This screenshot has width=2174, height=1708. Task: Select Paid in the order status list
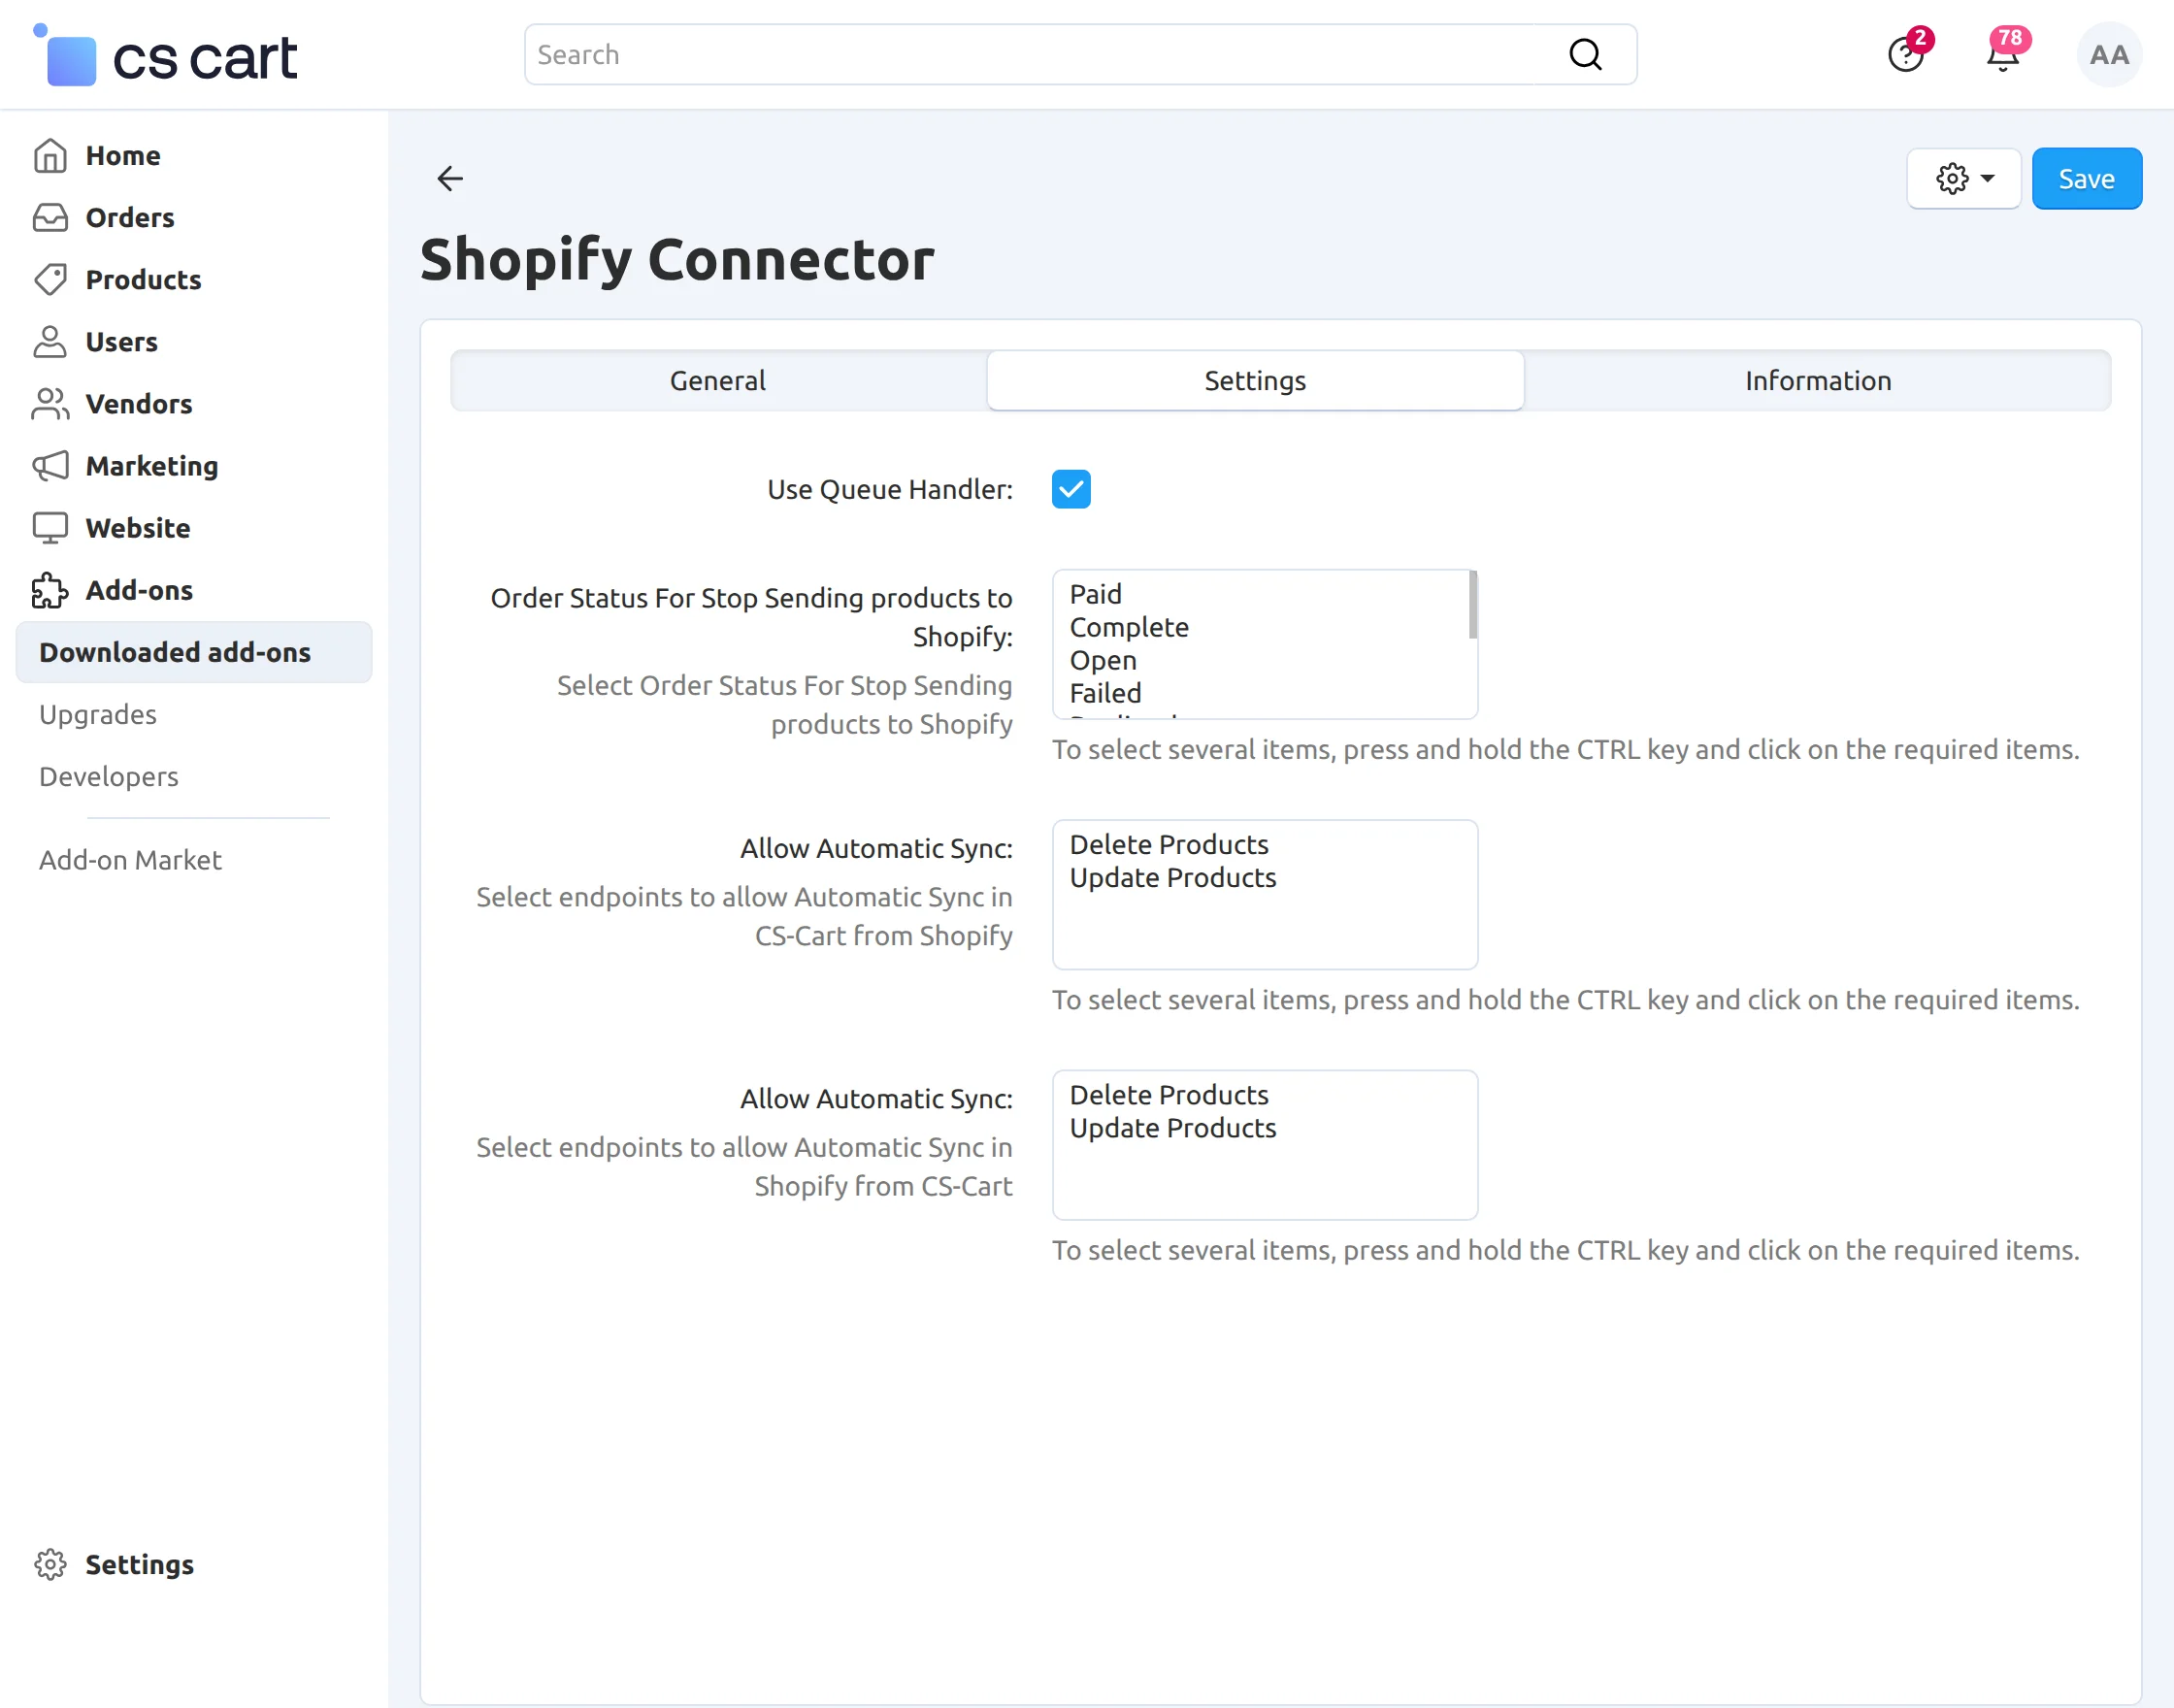click(1096, 594)
